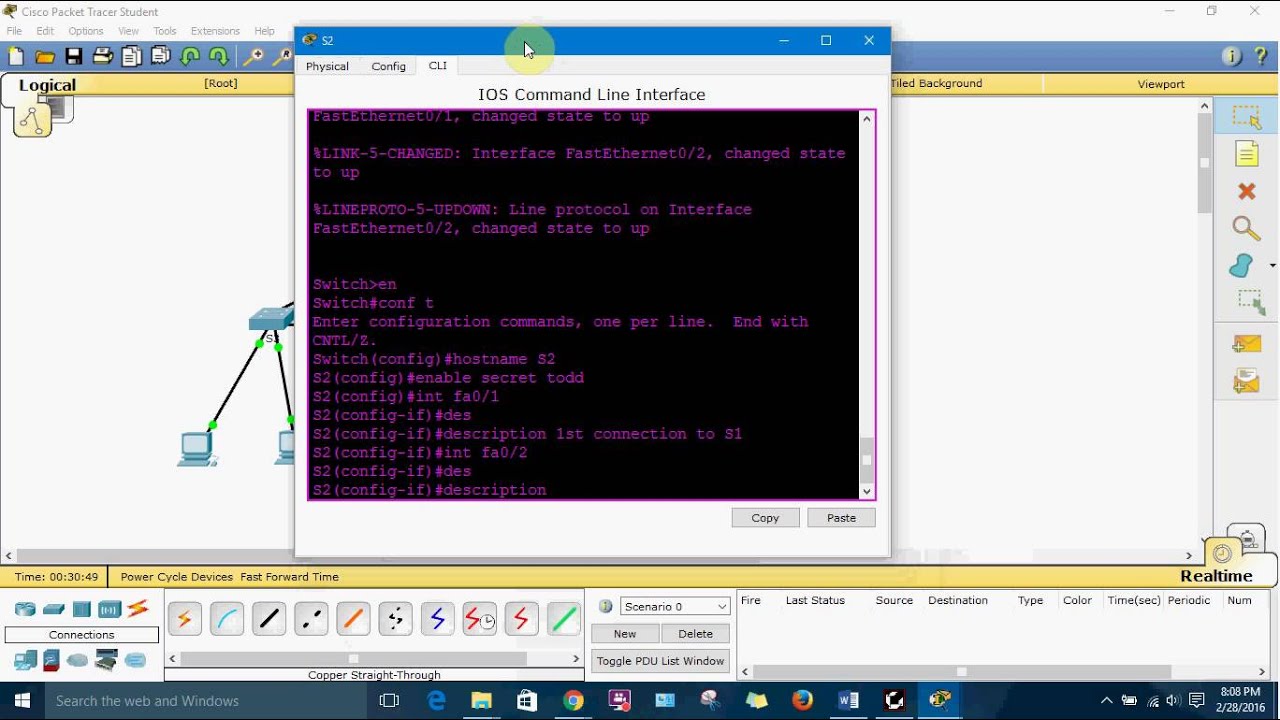The height and width of the screenshot is (720, 1280).
Task: Click the Paste icon in the main toolbar
Action: [x=160, y=57]
